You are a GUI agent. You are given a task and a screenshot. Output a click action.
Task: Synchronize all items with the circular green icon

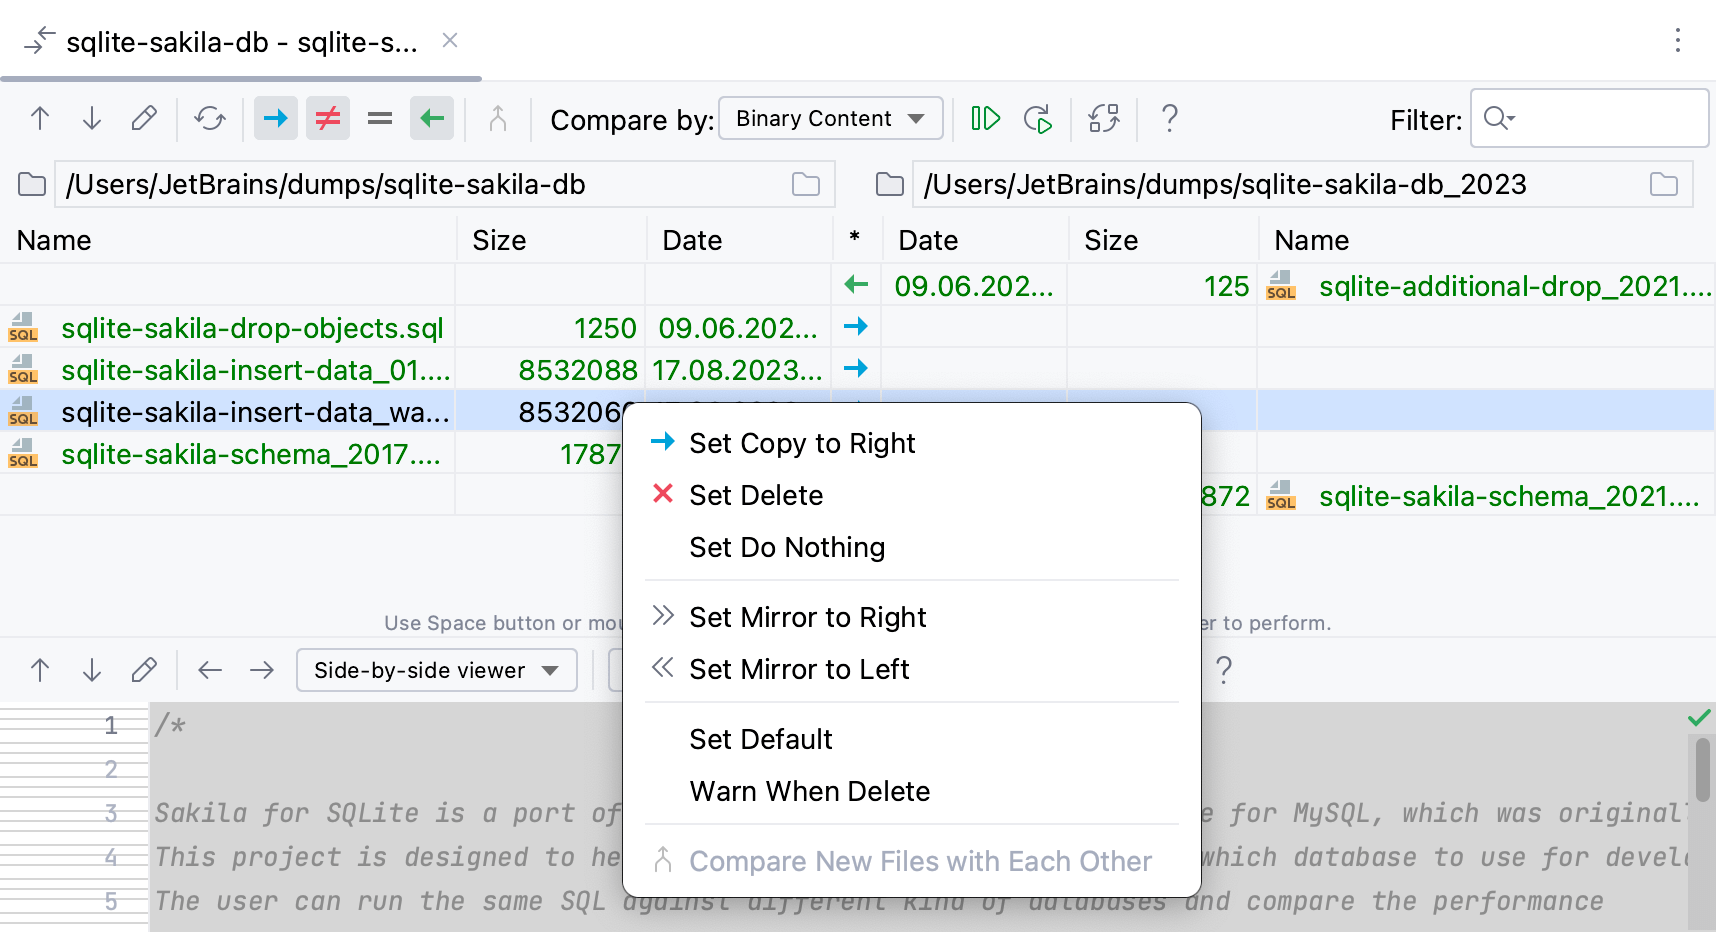(1039, 118)
